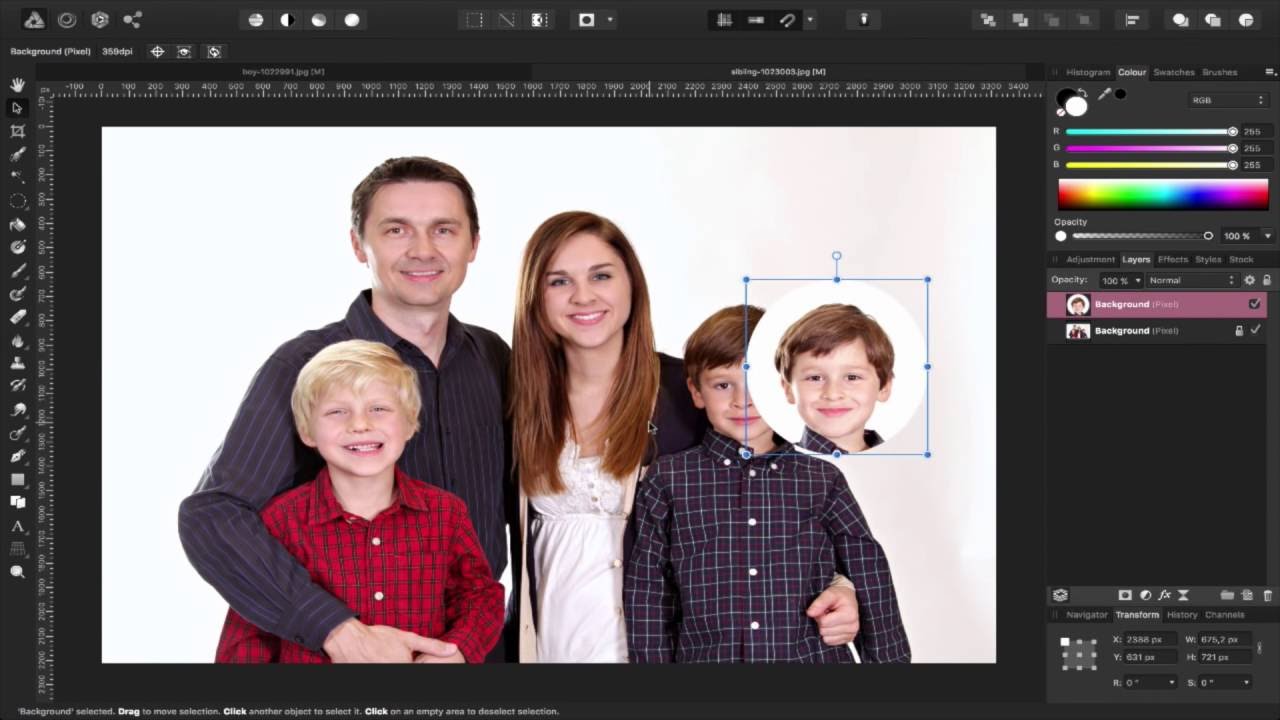Select the Erase Brush tool
Viewport: 1280px width, 720px height.
pyautogui.click(x=17, y=317)
